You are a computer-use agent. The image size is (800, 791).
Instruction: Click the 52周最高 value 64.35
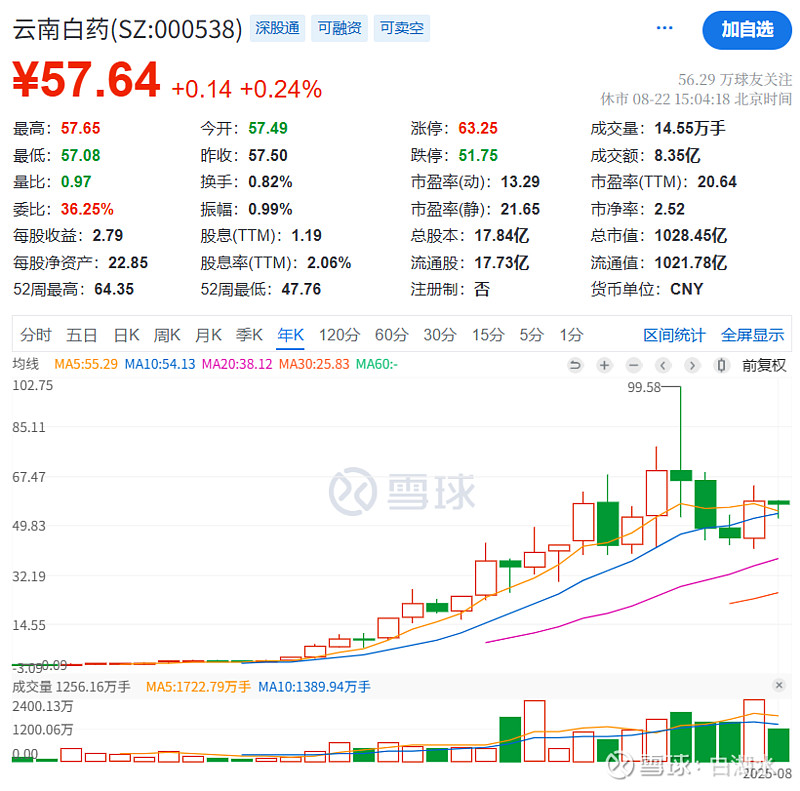[x=114, y=290]
